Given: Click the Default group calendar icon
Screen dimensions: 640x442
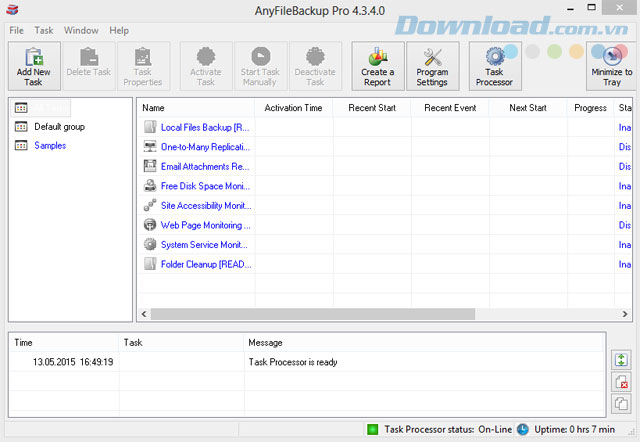Looking at the screenshot, I should click(x=21, y=127).
